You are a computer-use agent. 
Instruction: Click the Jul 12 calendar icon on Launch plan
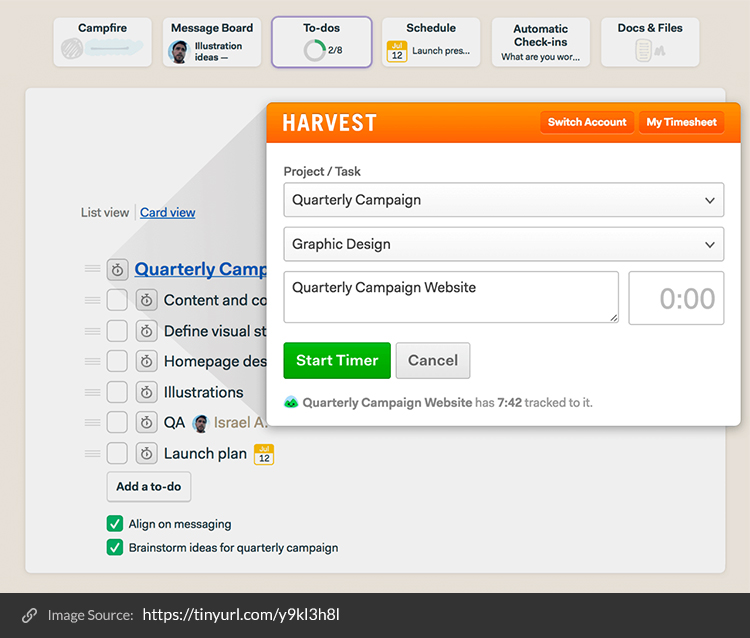(264, 454)
